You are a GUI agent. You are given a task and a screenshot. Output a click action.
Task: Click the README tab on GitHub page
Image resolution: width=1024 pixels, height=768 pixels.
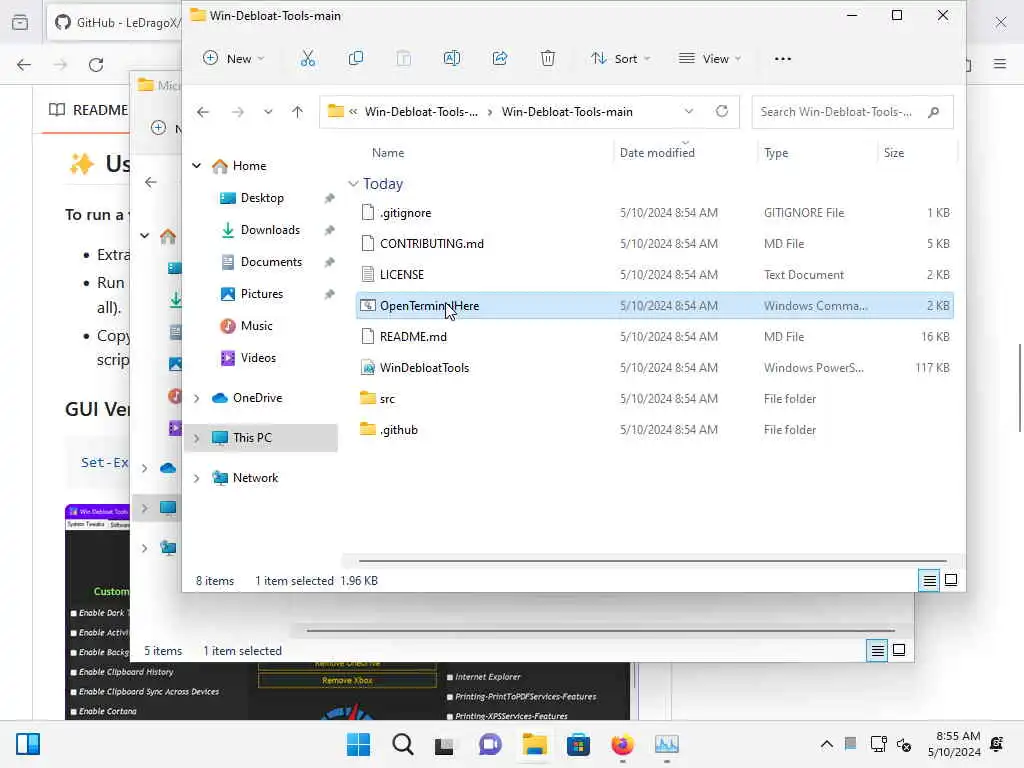(88, 110)
